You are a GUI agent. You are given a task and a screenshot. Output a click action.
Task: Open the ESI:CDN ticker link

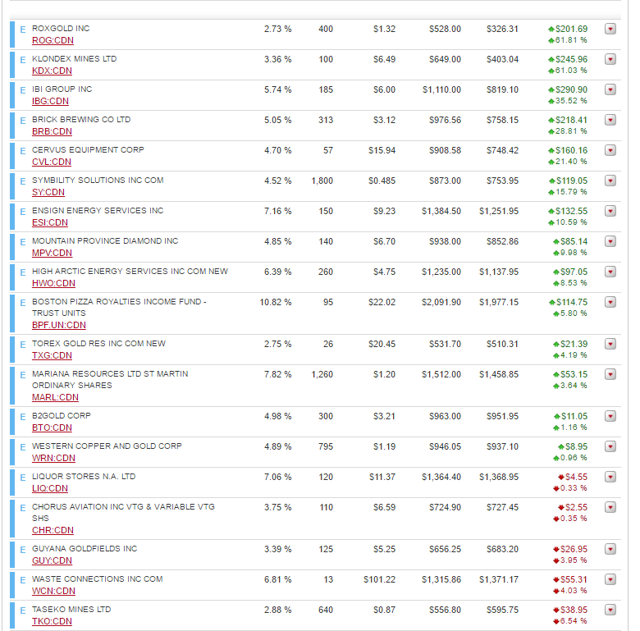click(x=50, y=222)
